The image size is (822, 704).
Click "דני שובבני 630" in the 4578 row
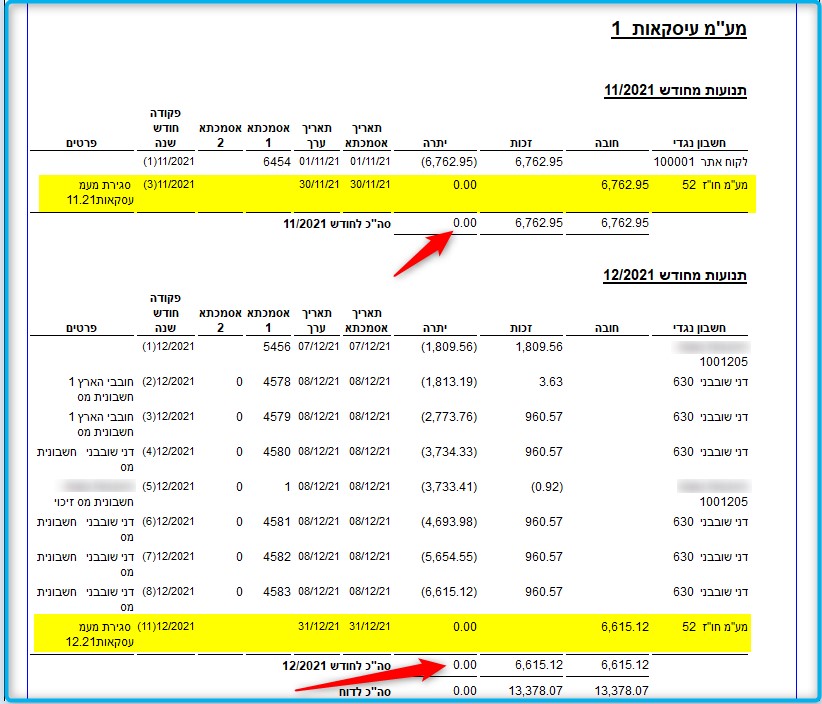click(710, 382)
